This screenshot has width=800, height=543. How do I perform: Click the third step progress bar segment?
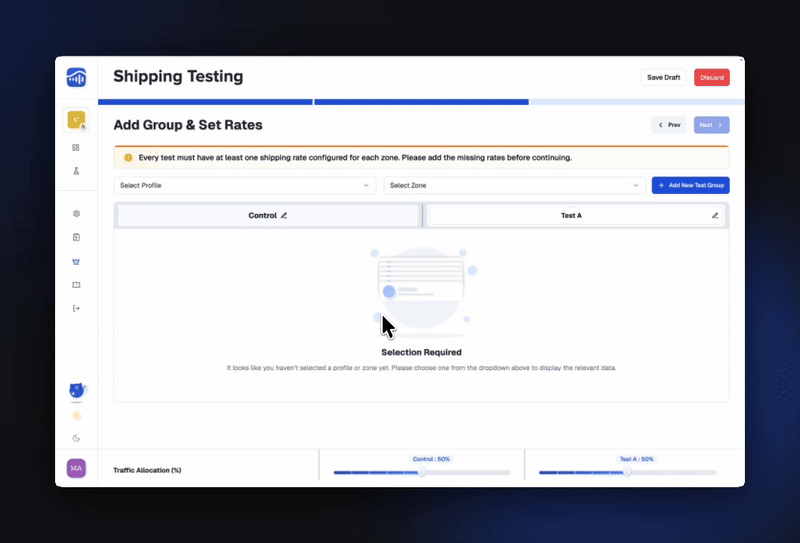pos(637,102)
